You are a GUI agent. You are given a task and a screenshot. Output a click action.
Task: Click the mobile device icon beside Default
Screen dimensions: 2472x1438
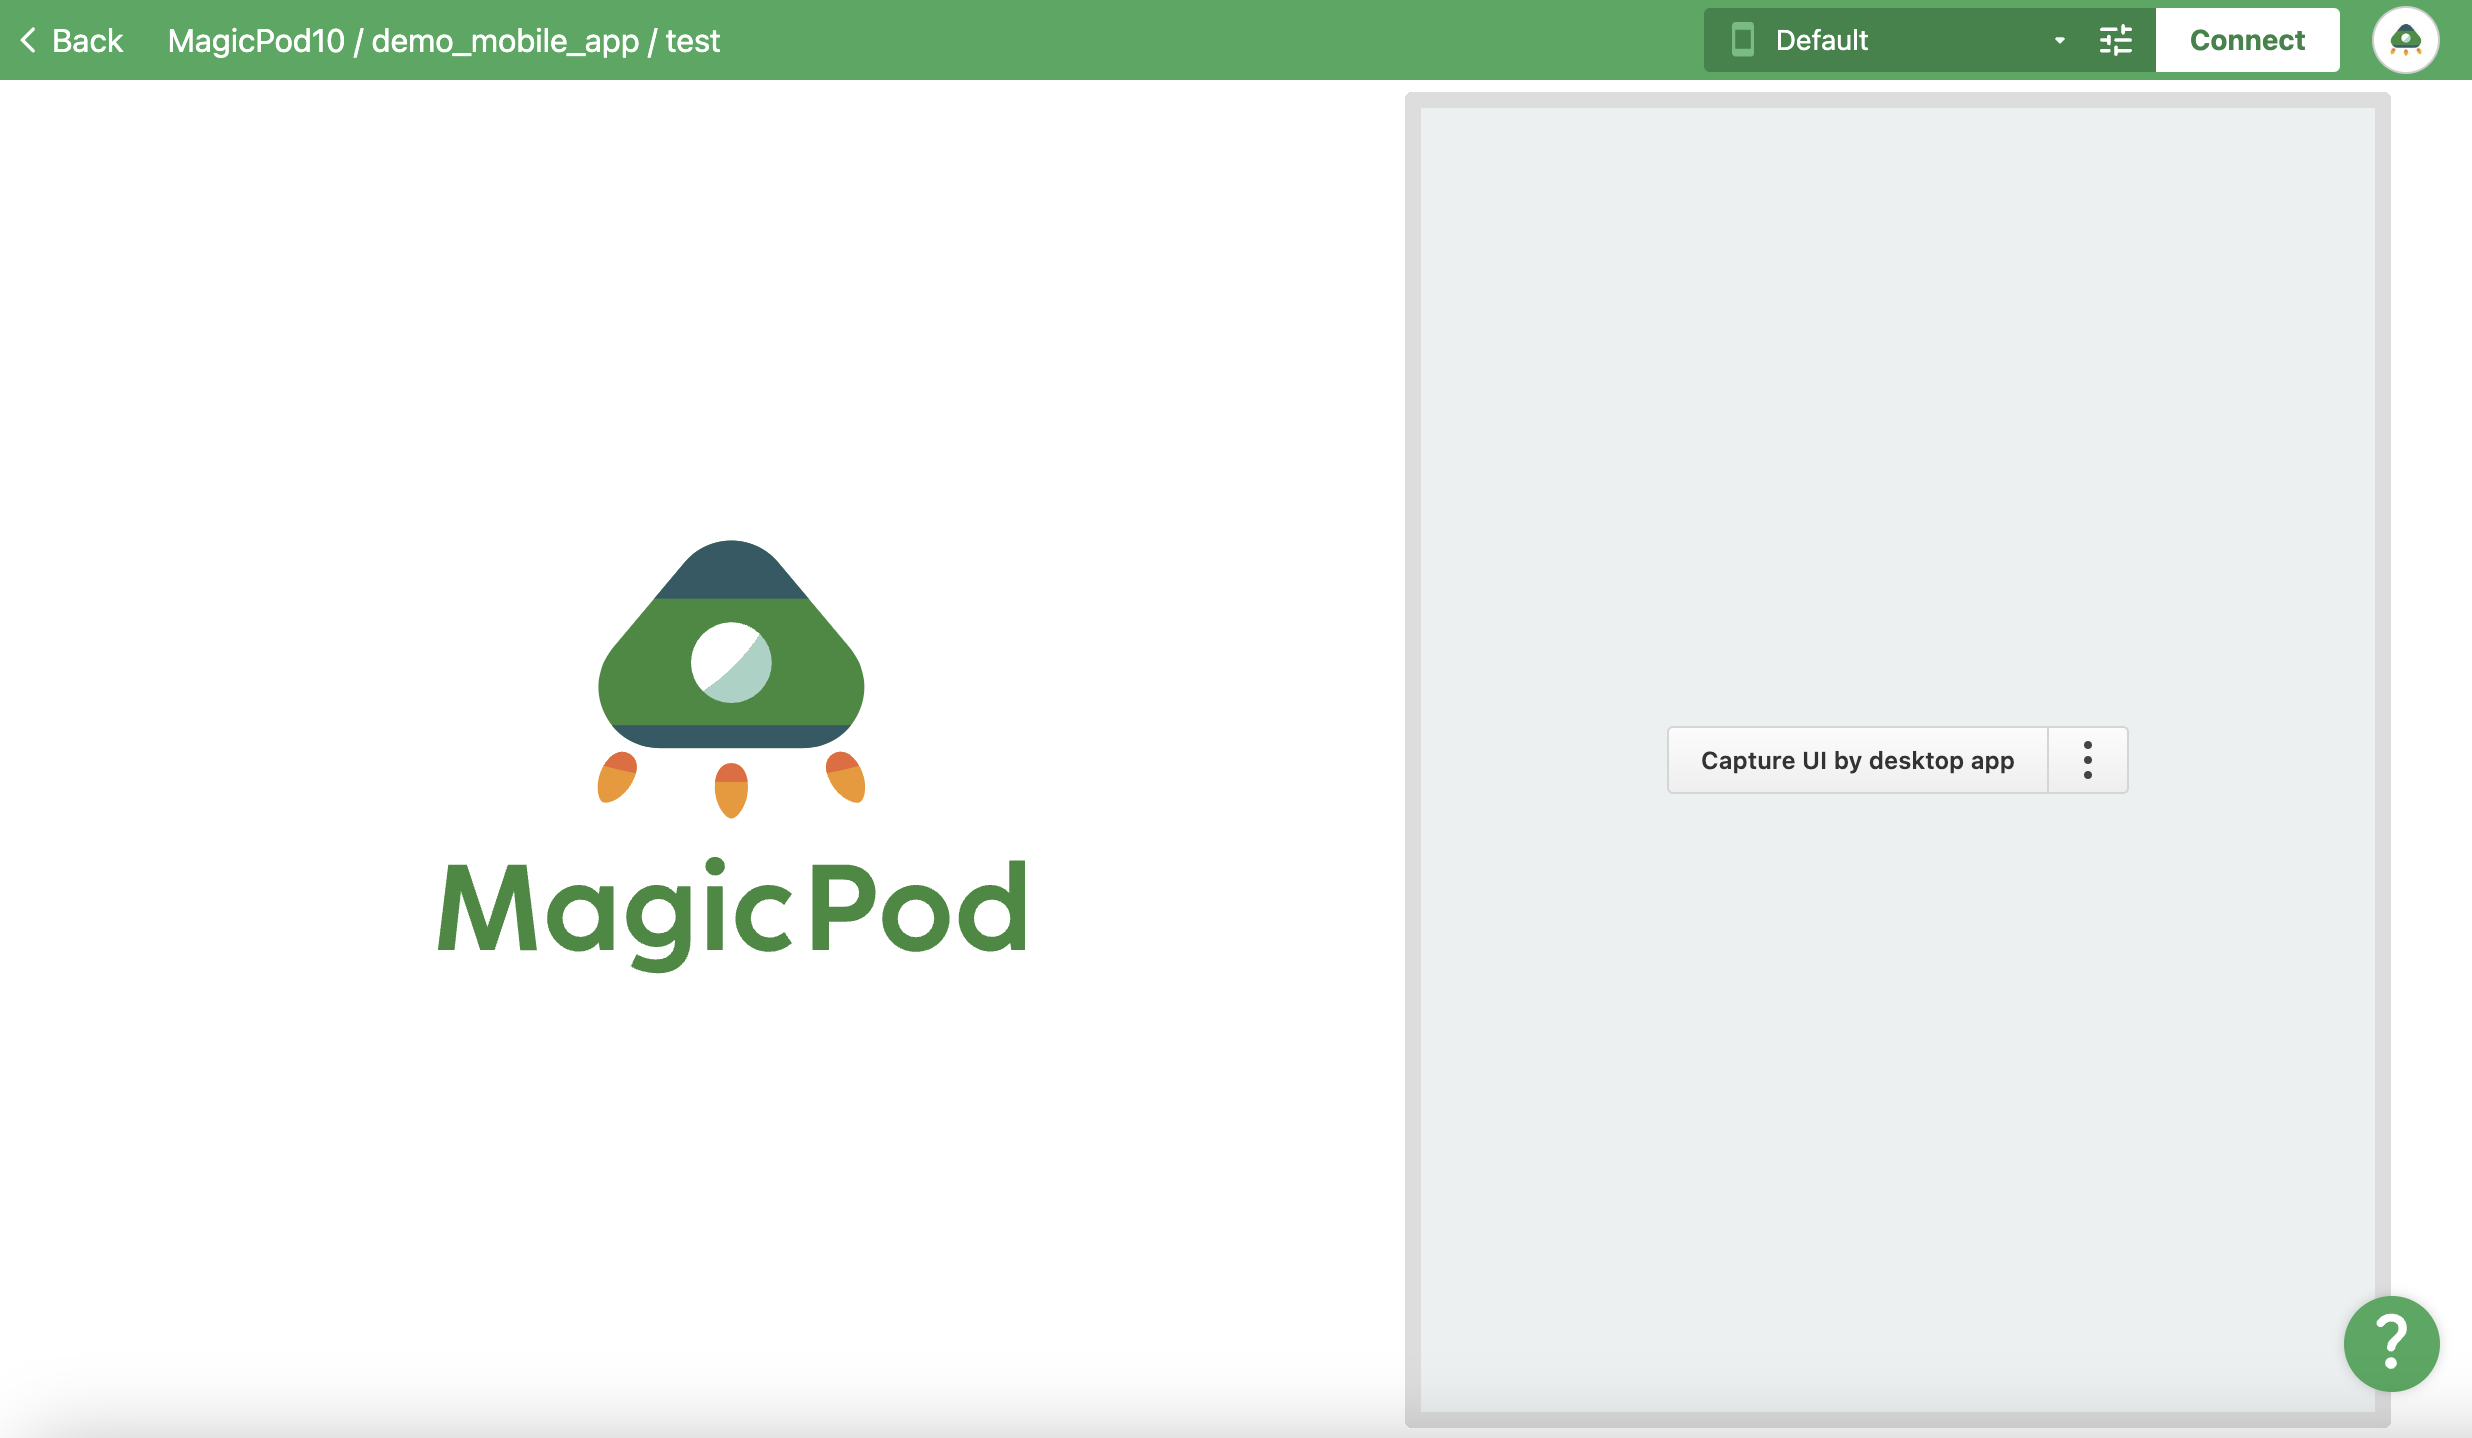click(x=1743, y=40)
